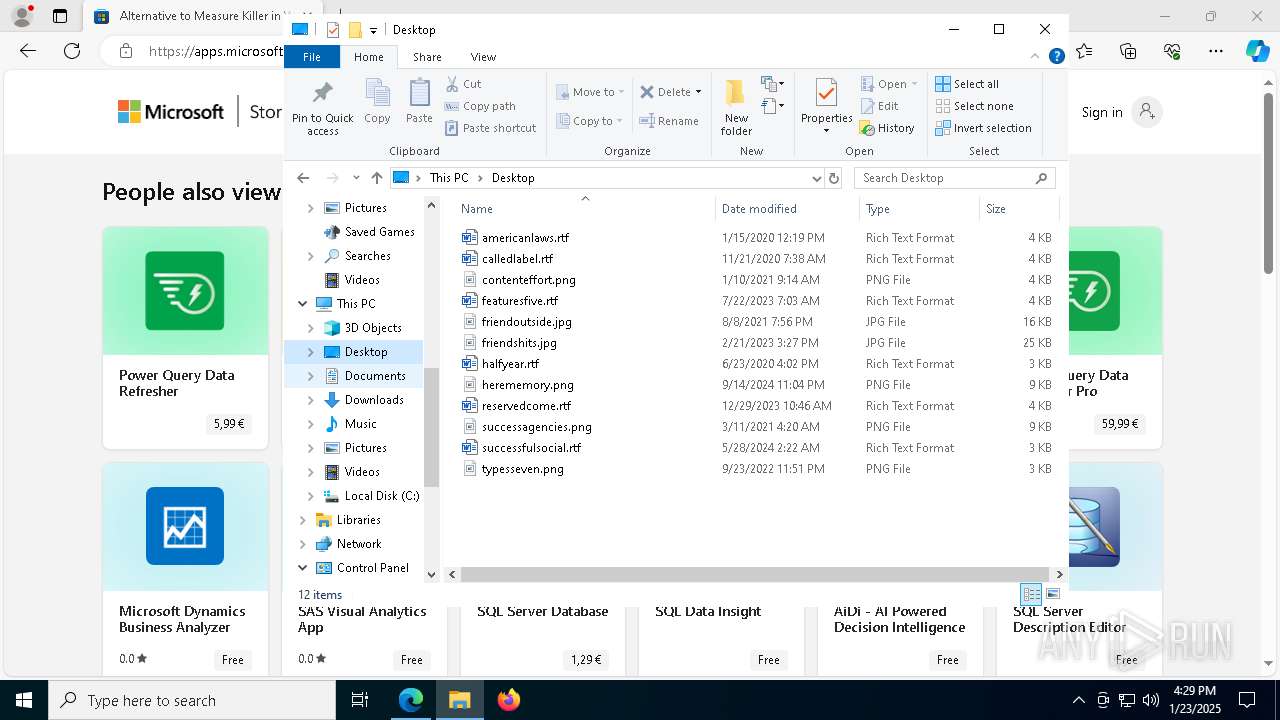Sort by Date modified column header
1280x720 pixels.
pyautogui.click(x=786, y=209)
